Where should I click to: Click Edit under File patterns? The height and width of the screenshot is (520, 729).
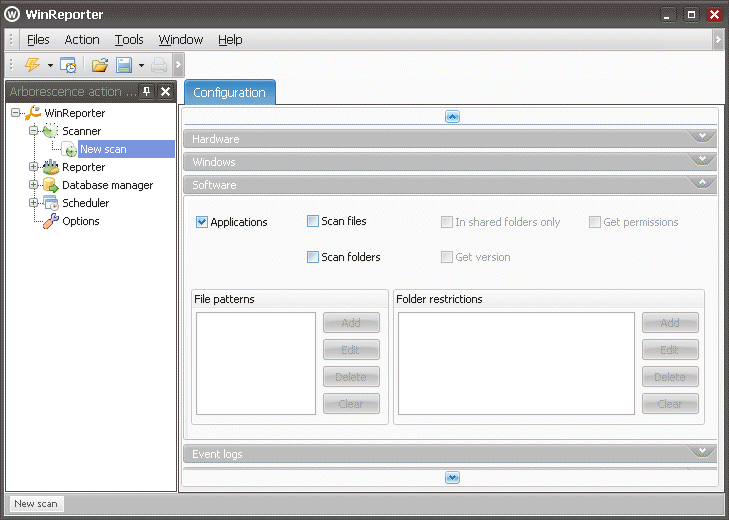[x=351, y=349]
